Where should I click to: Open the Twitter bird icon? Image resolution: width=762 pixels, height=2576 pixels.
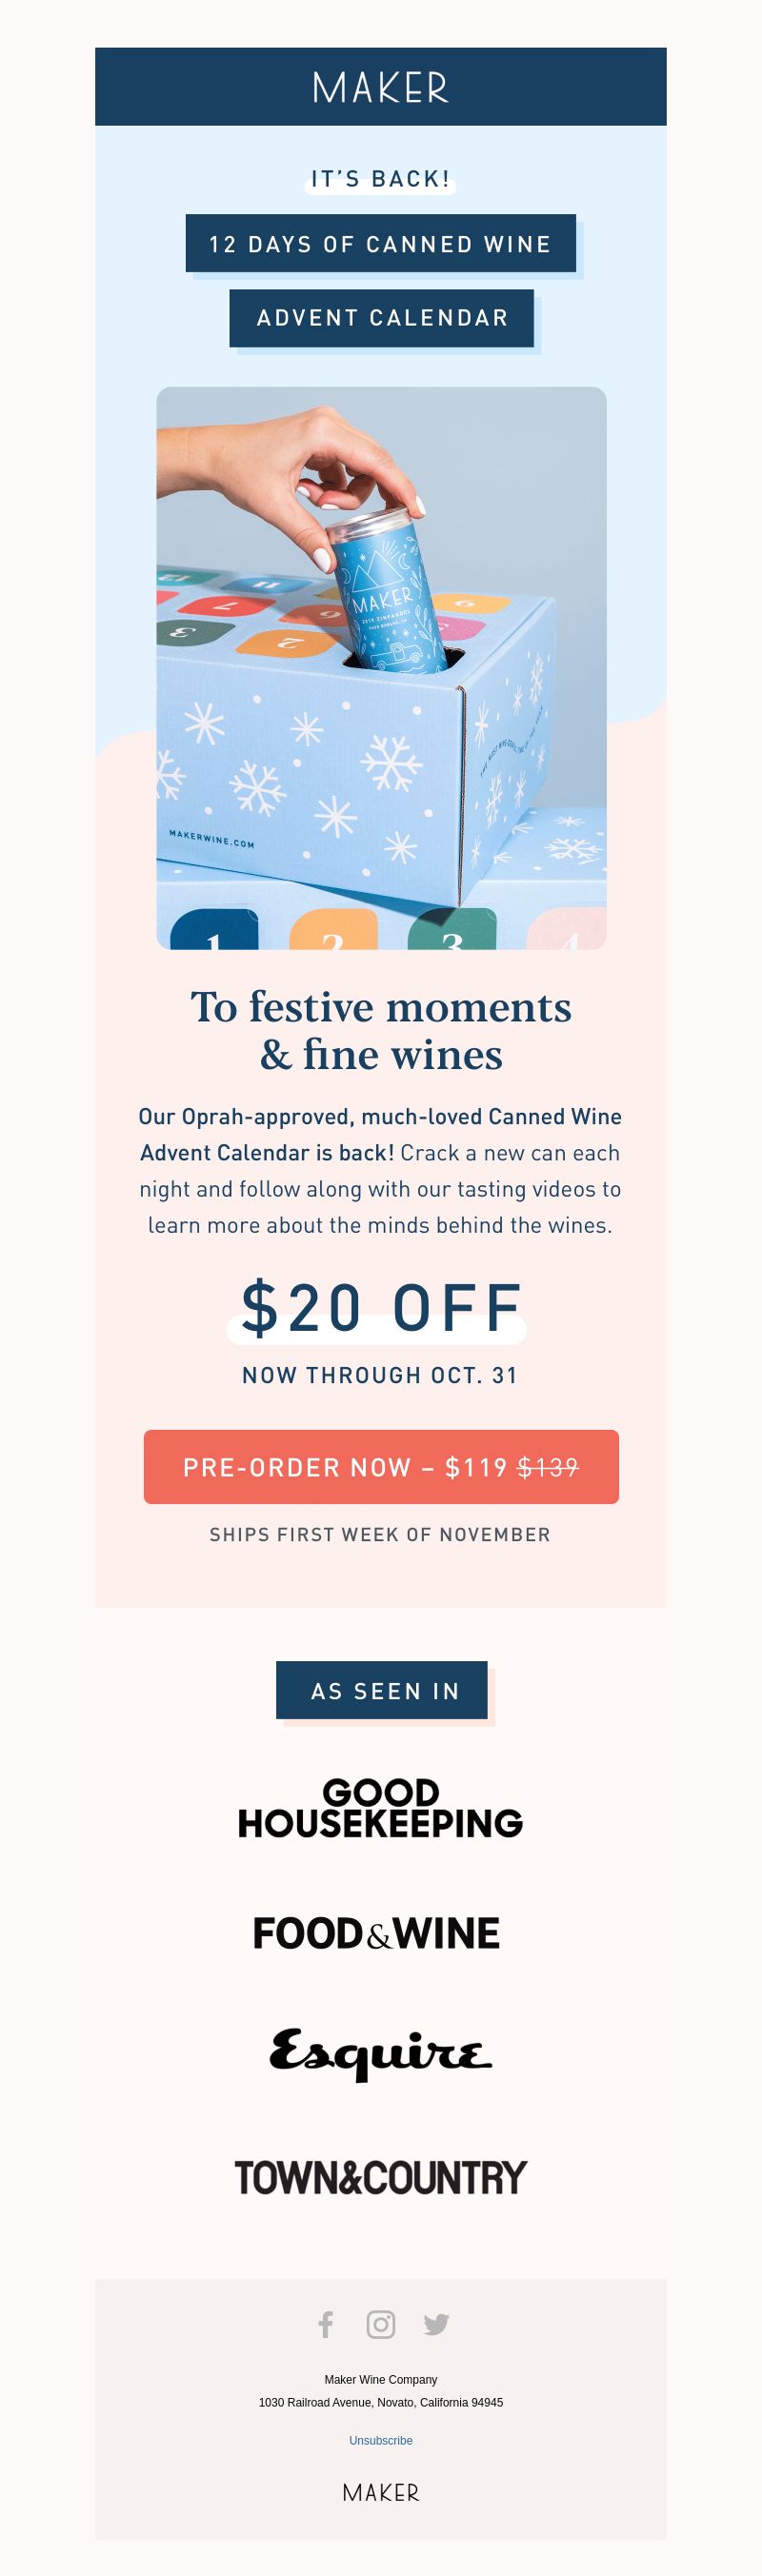click(436, 2325)
